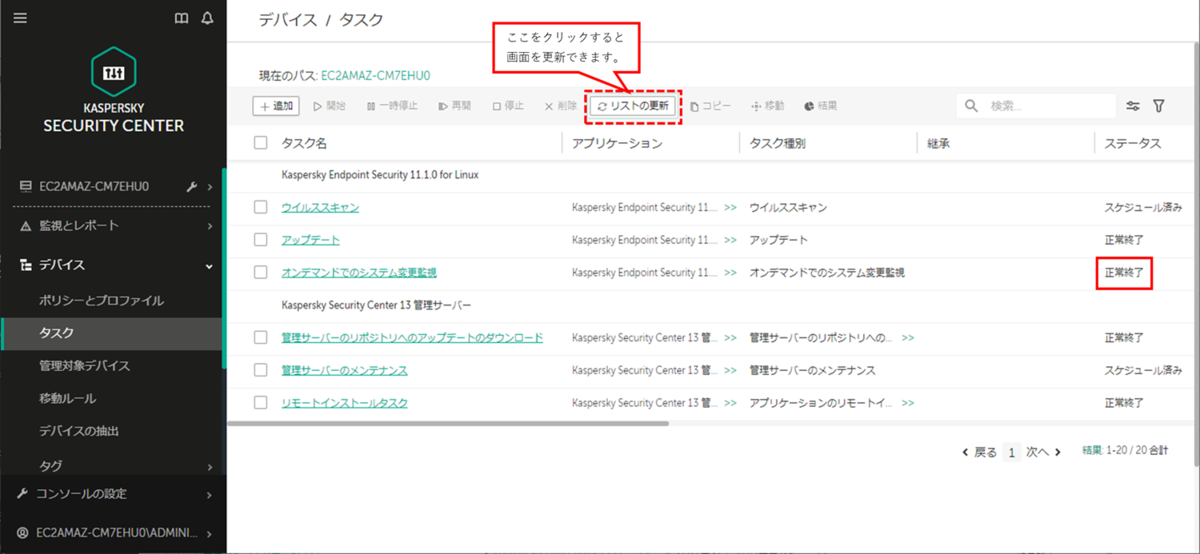The height and width of the screenshot is (554, 1200).
Task: Click the Kaspersky Security Center 13 管理サーバー group row
Action: 713,305
